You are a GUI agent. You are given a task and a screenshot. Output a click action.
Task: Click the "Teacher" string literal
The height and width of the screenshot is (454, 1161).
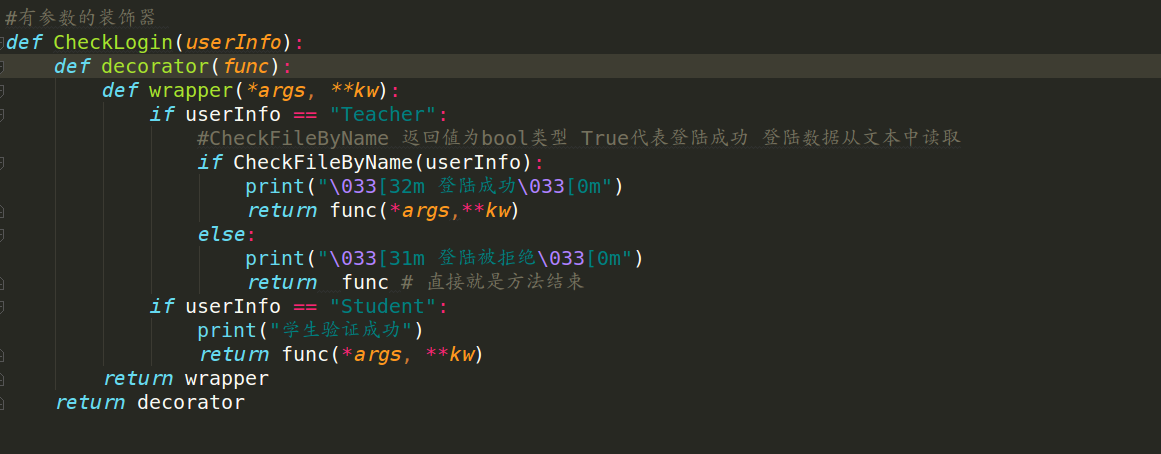(384, 115)
